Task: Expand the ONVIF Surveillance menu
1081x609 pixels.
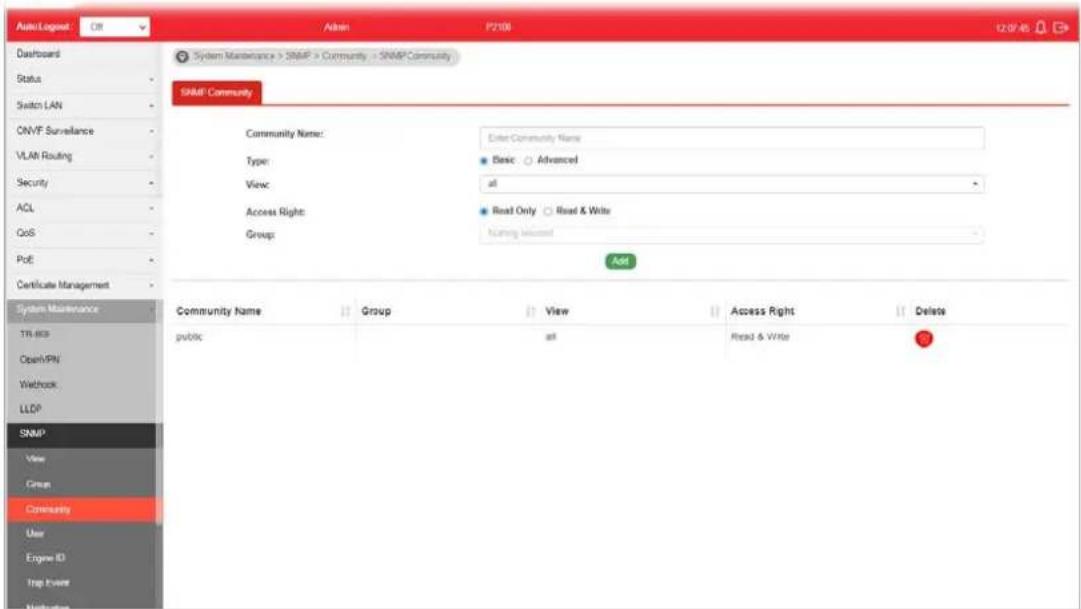Action: pos(84,131)
